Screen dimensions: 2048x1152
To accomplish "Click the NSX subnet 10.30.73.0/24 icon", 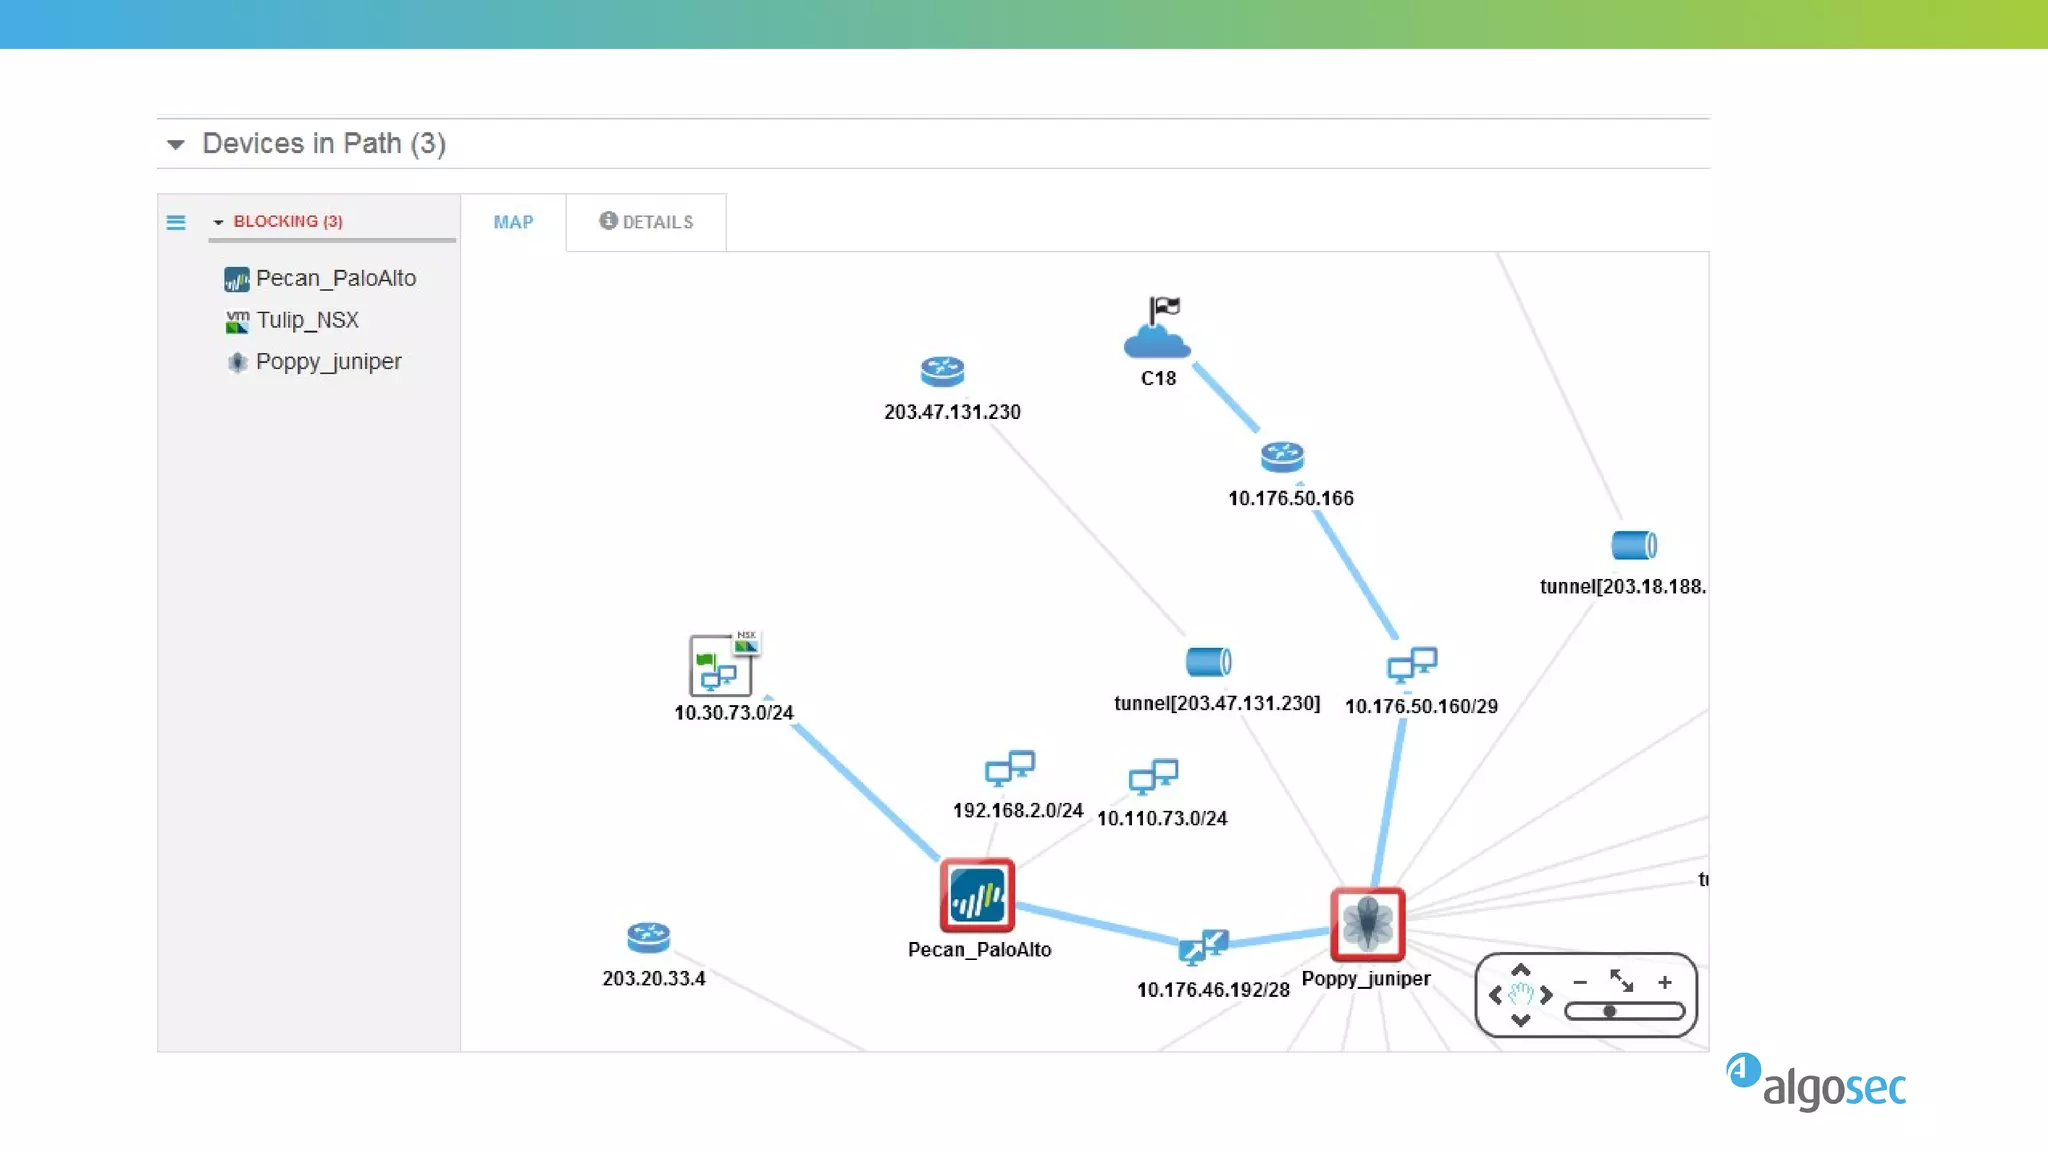I will point(721,666).
